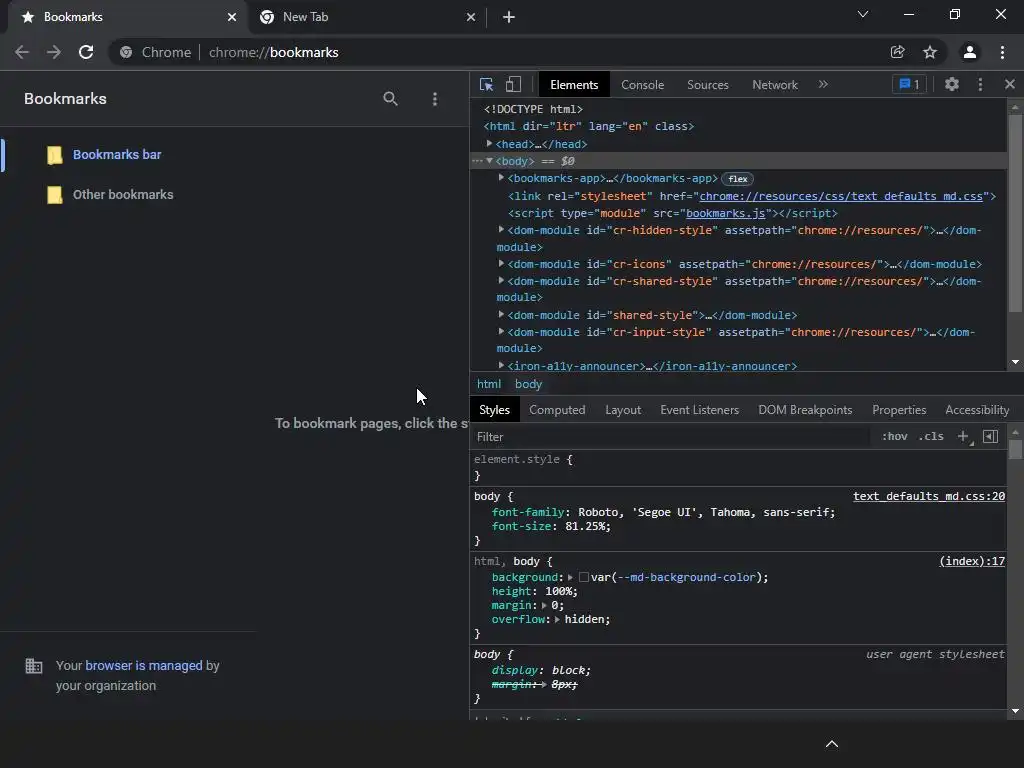
Task: Click the styles Filter input field
Action: (670, 437)
